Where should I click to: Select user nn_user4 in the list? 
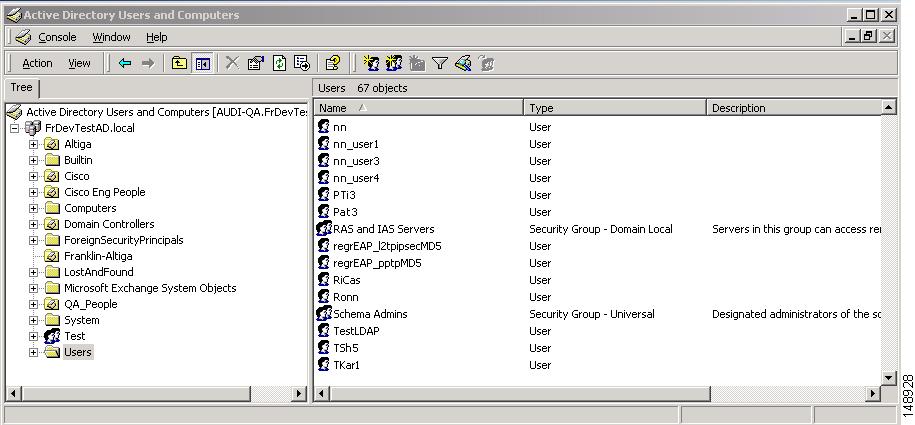(x=356, y=177)
